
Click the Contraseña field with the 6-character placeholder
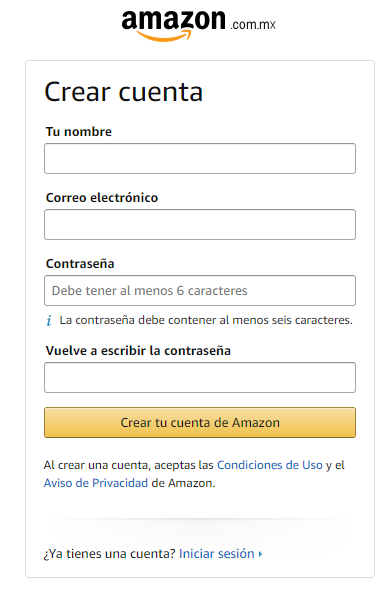click(200, 291)
